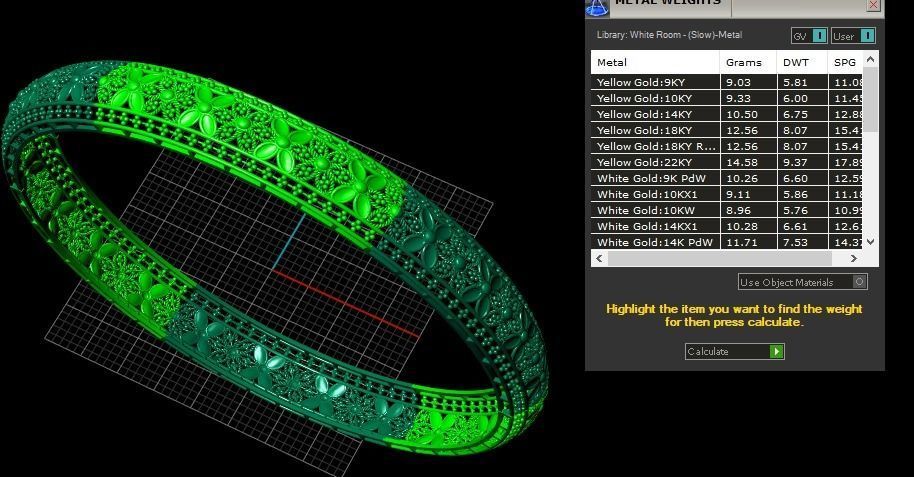Select the White Gold:14KX1 row

tap(727, 226)
